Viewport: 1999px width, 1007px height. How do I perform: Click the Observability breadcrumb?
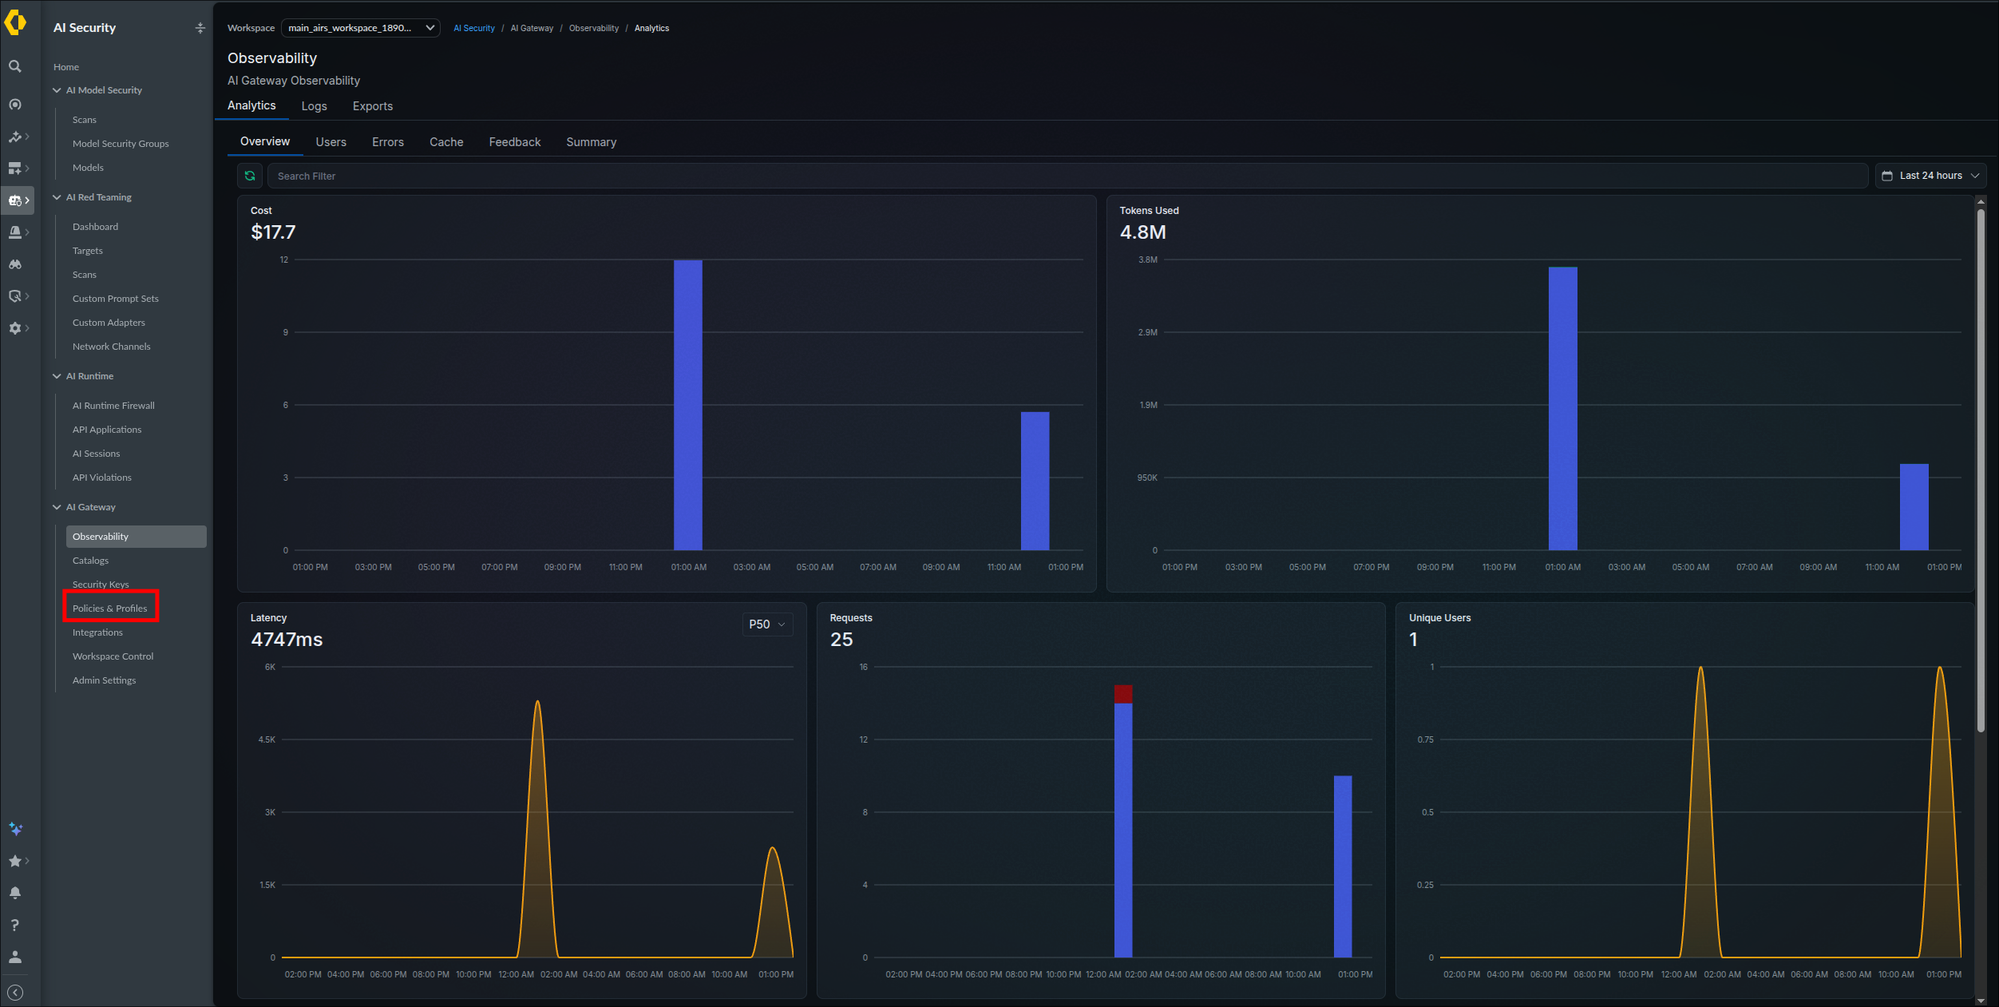[x=594, y=28]
